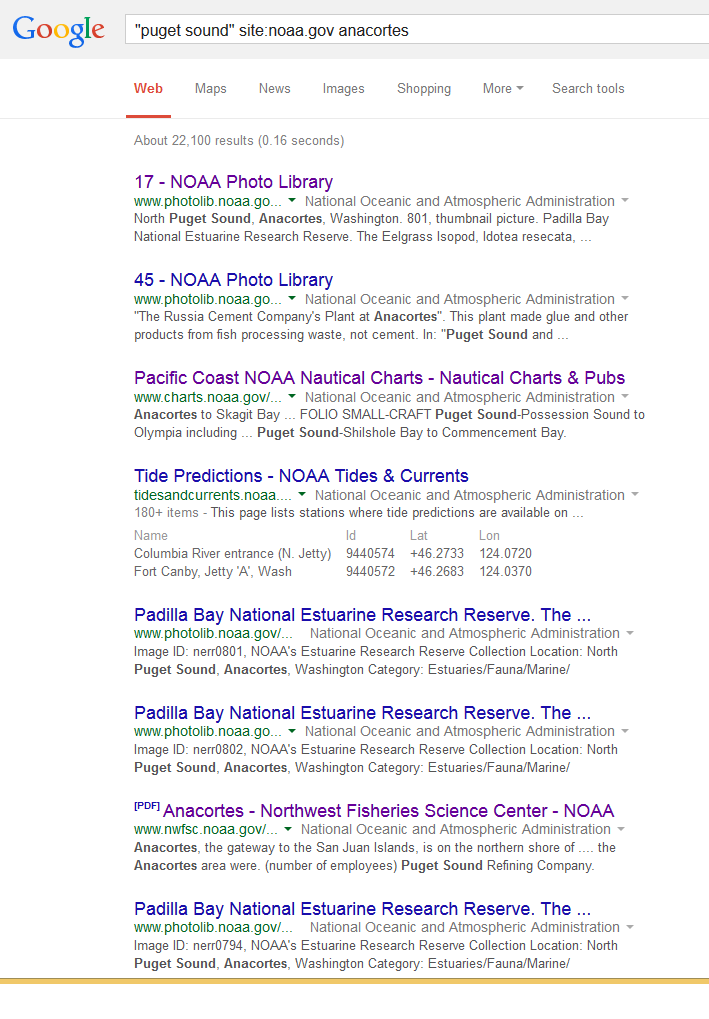Screen dimensions: 709x1019
Task: Click publisher name on Tide Predictions result
Action: (470, 495)
